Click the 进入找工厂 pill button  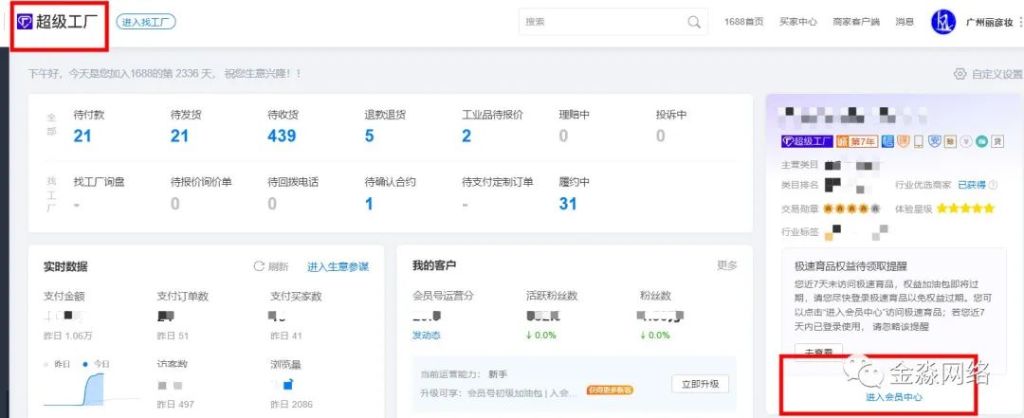click(x=146, y=22)
